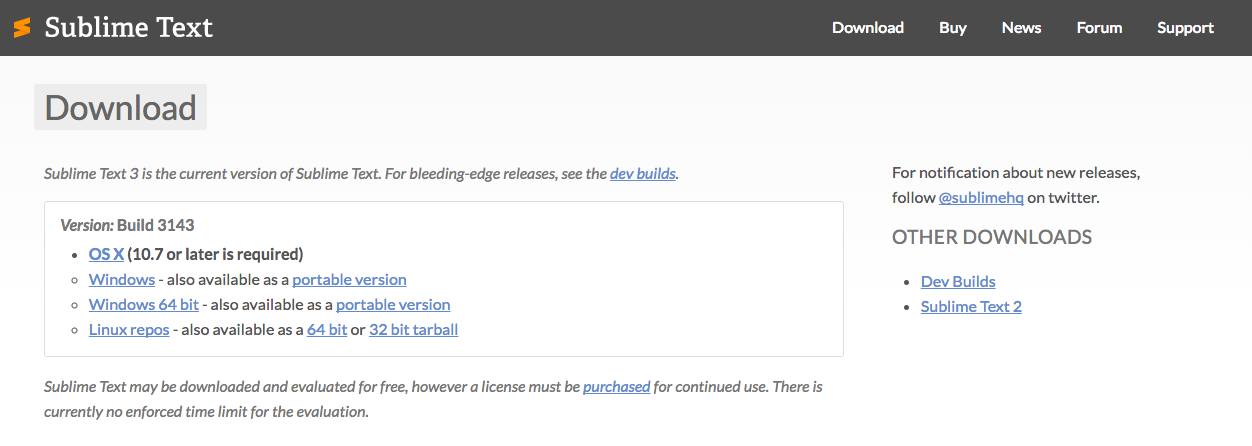Go to the Buy page

952,28
